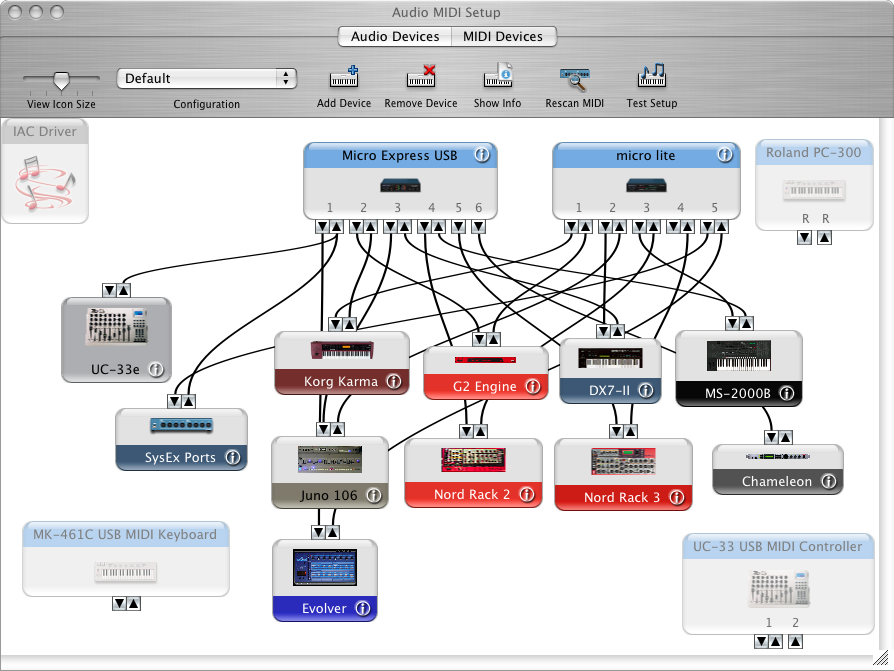Click the View Icon Size slider knob

pos(61,80)
